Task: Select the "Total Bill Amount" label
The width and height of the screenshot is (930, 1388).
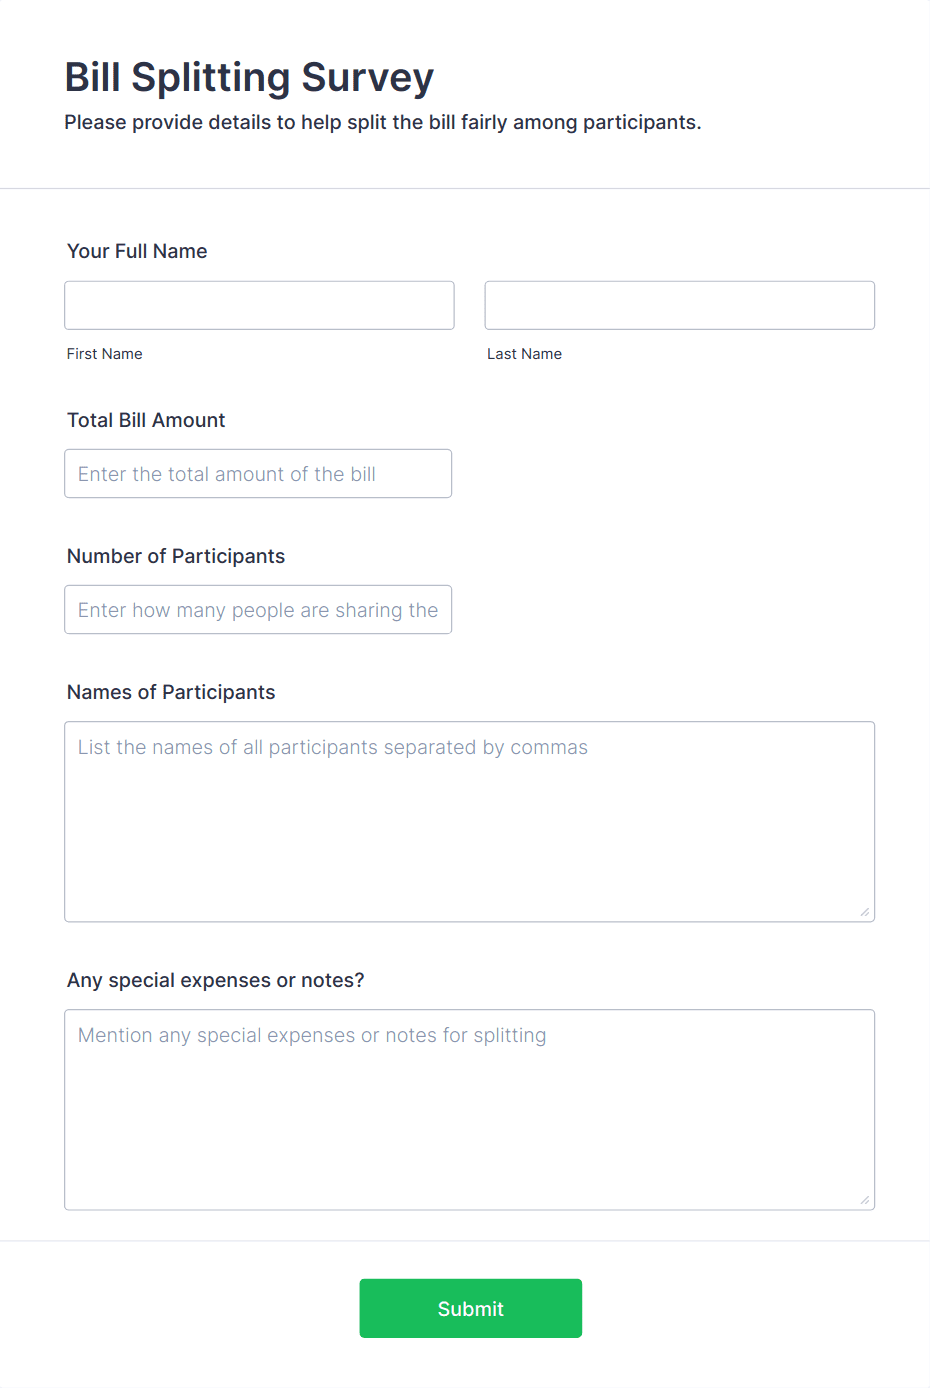Action: [146, 420]
